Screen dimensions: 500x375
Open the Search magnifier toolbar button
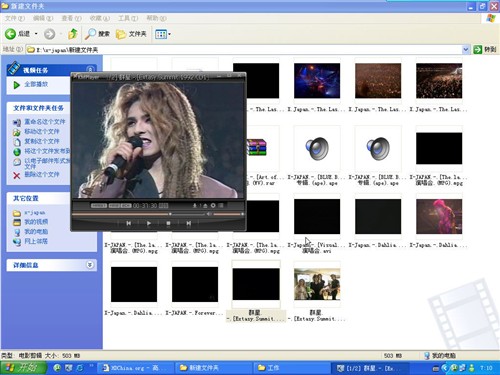pyautogui.click(x=97, y=34)
